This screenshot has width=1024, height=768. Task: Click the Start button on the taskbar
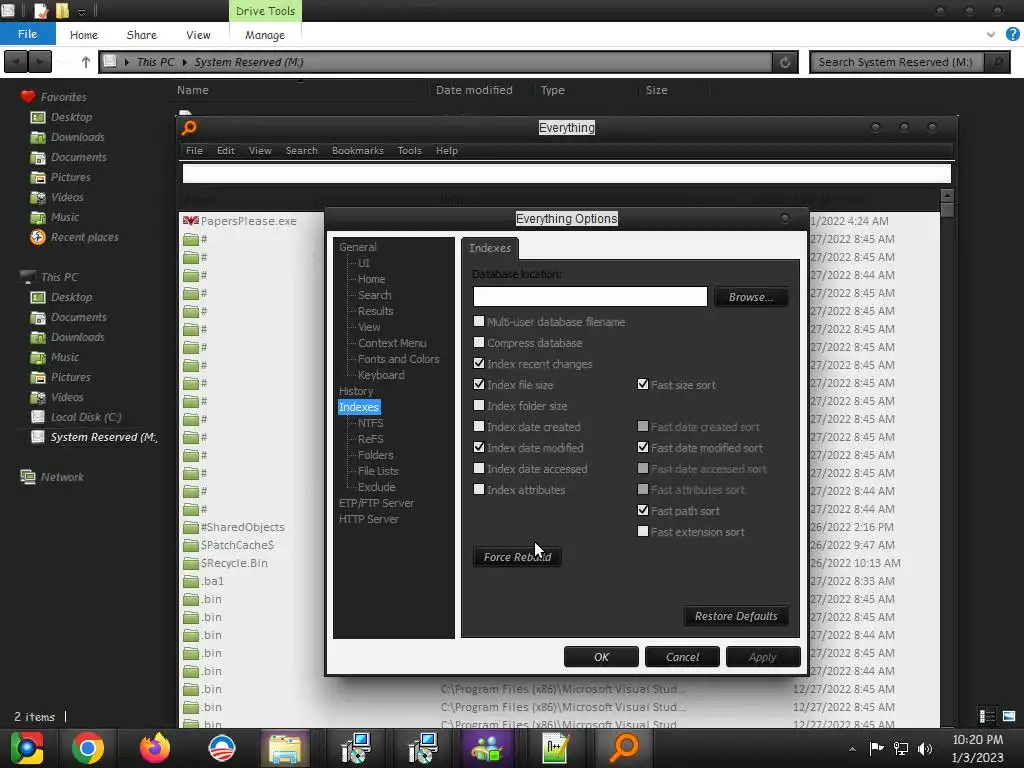(x=27, y=748)
